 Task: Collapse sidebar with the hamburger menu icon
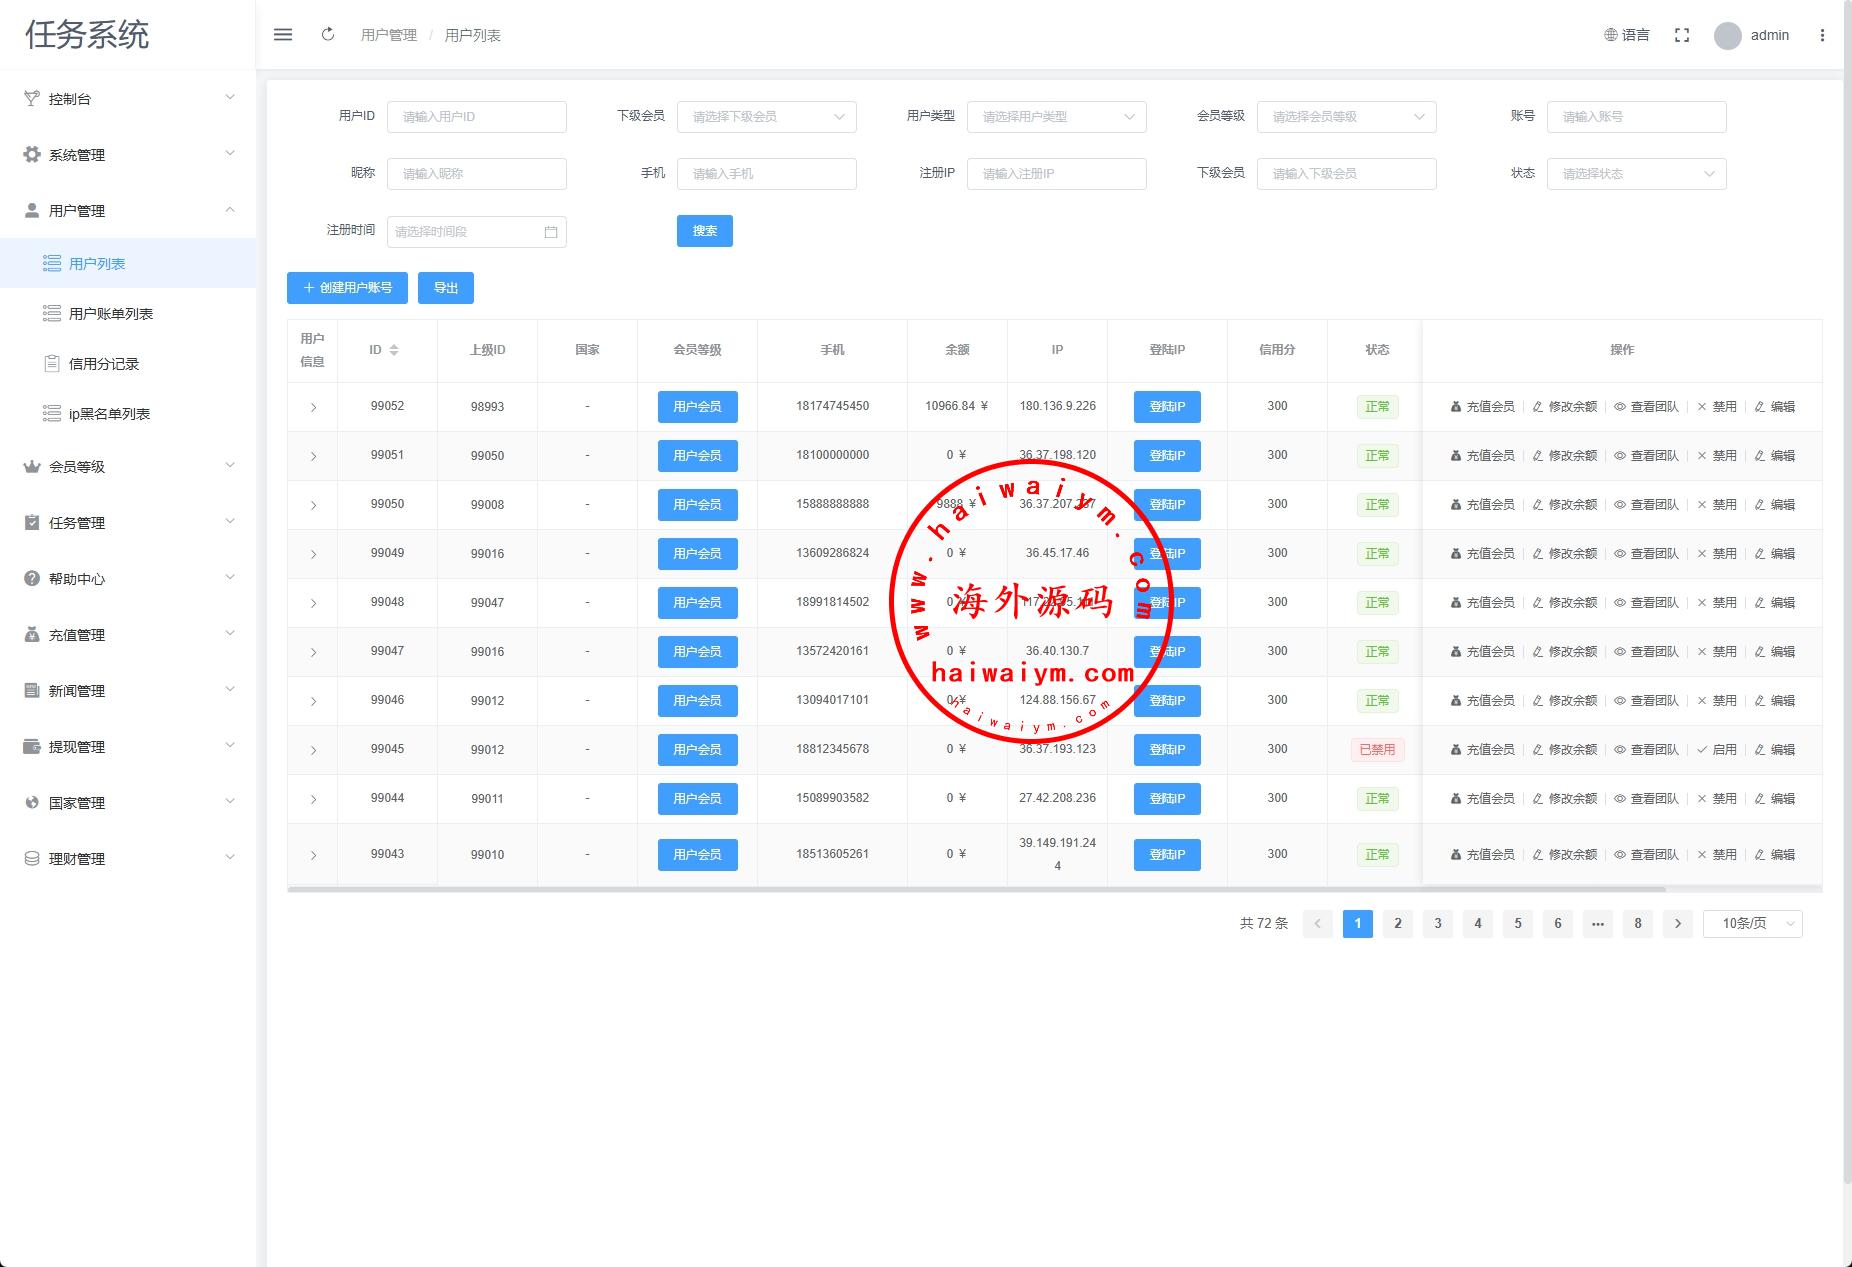pos(283,35)
